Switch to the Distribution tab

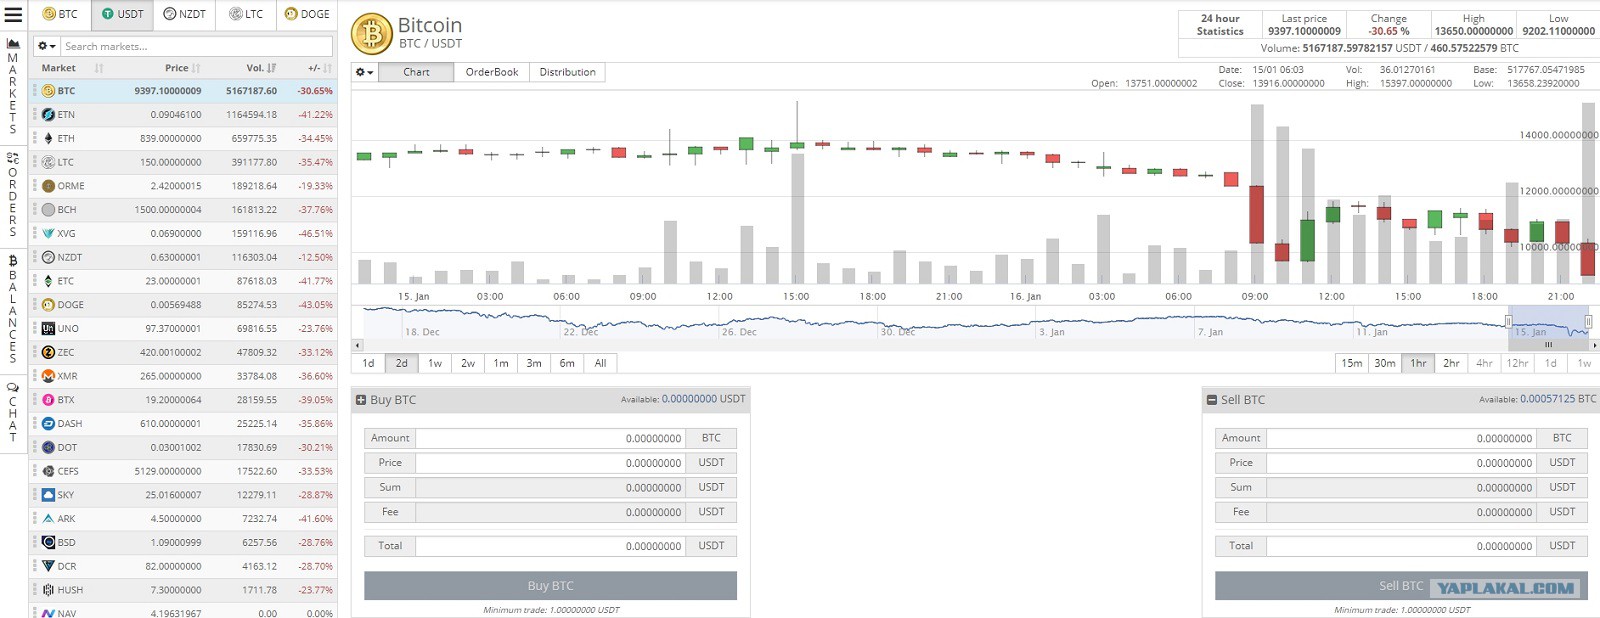coord(567,72)
